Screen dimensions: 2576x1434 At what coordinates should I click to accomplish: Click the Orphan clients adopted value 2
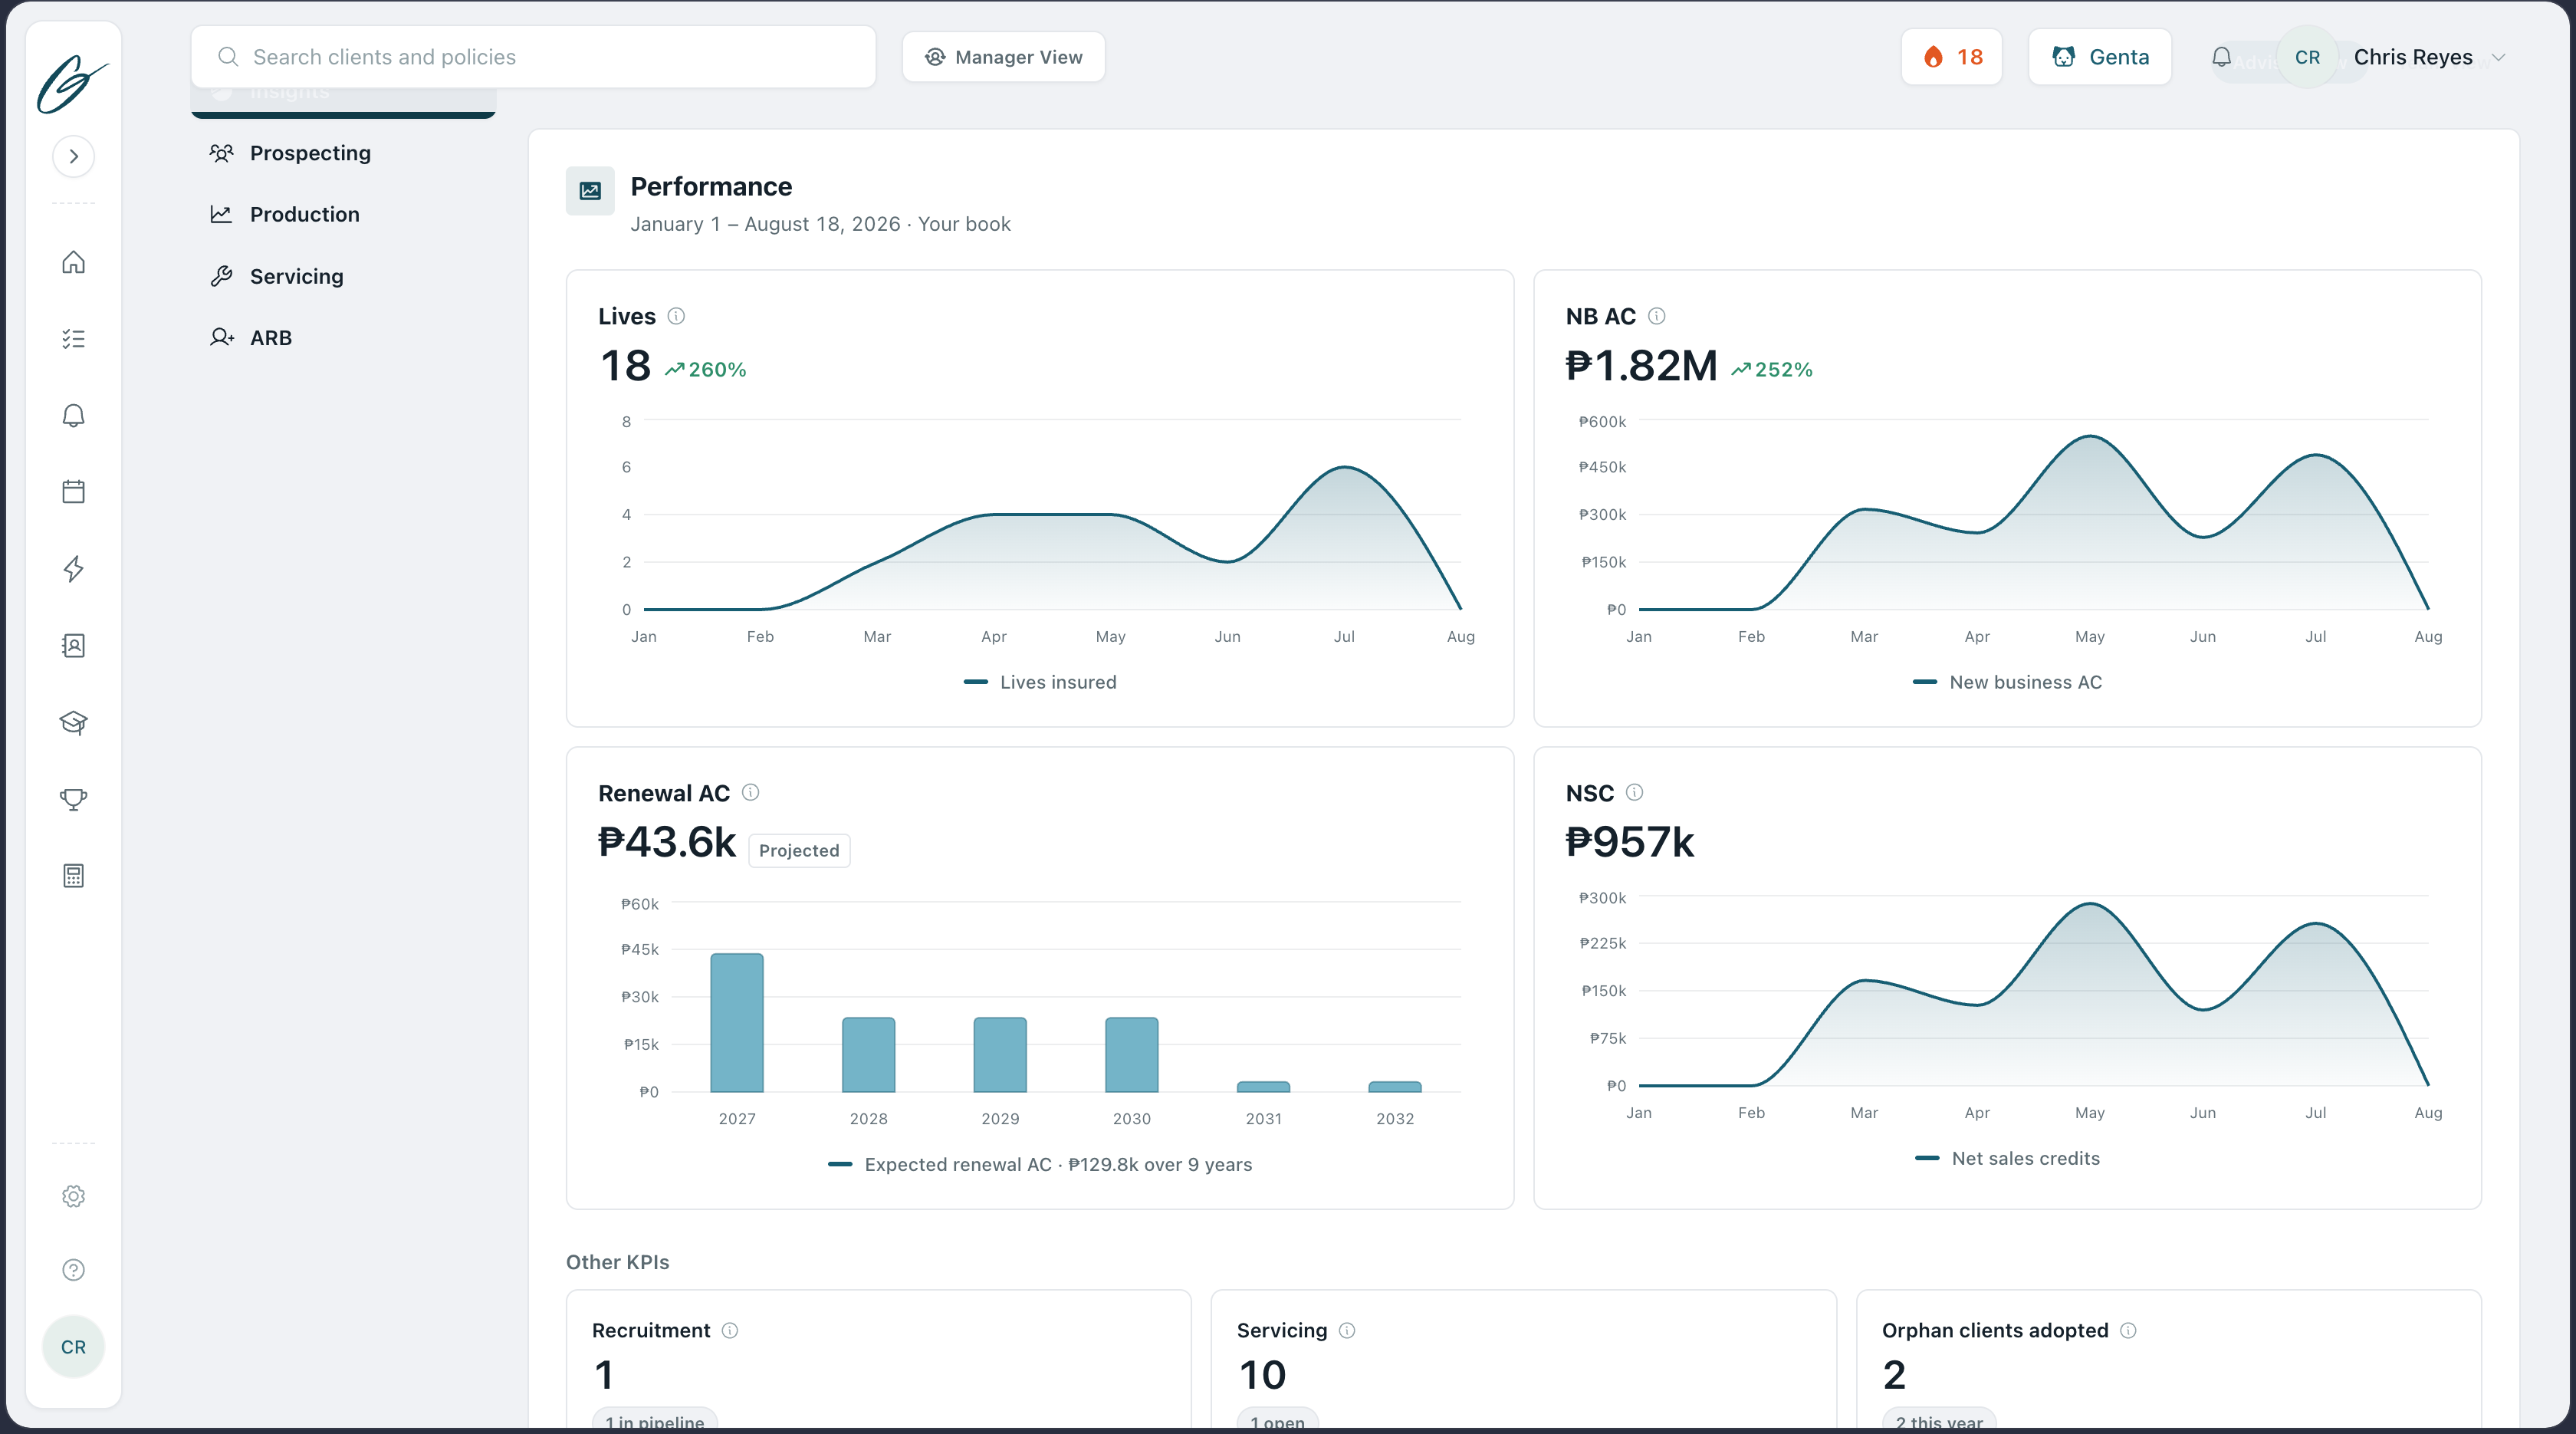(1894, 1375)
